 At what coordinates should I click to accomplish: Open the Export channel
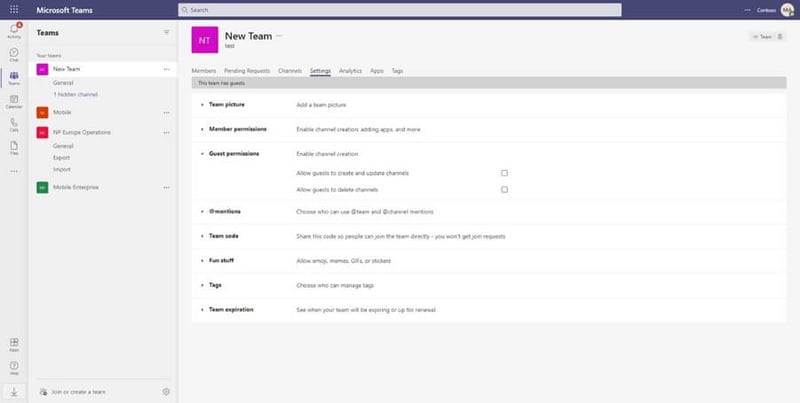coord(62,158)
